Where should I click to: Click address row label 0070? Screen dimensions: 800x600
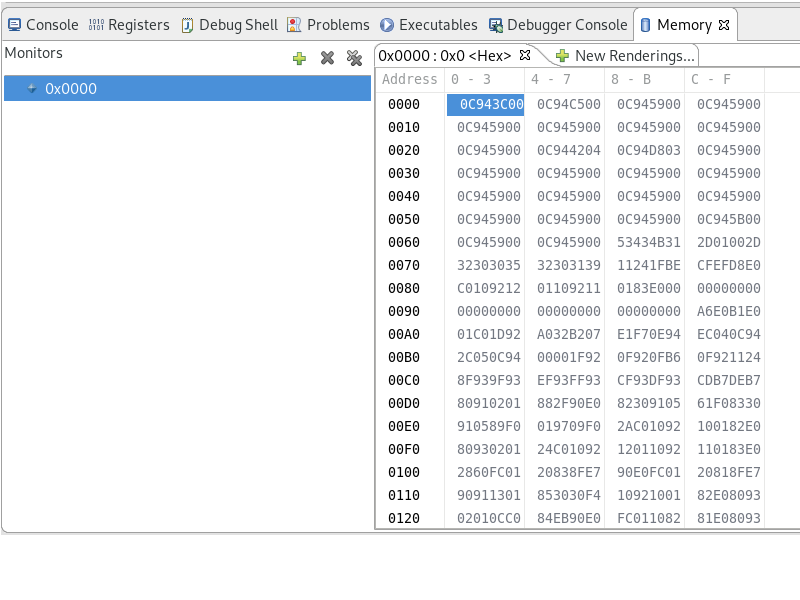click(x=404, y=265)
